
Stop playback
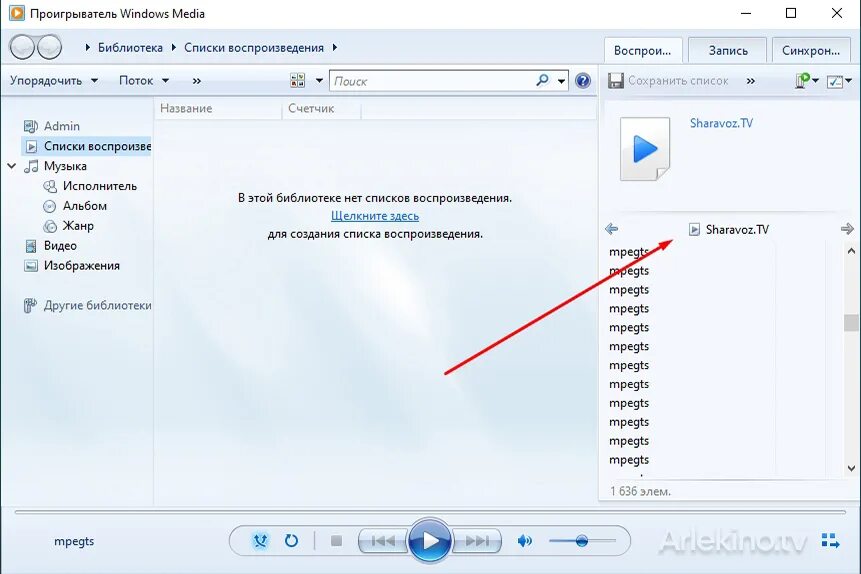337,541
